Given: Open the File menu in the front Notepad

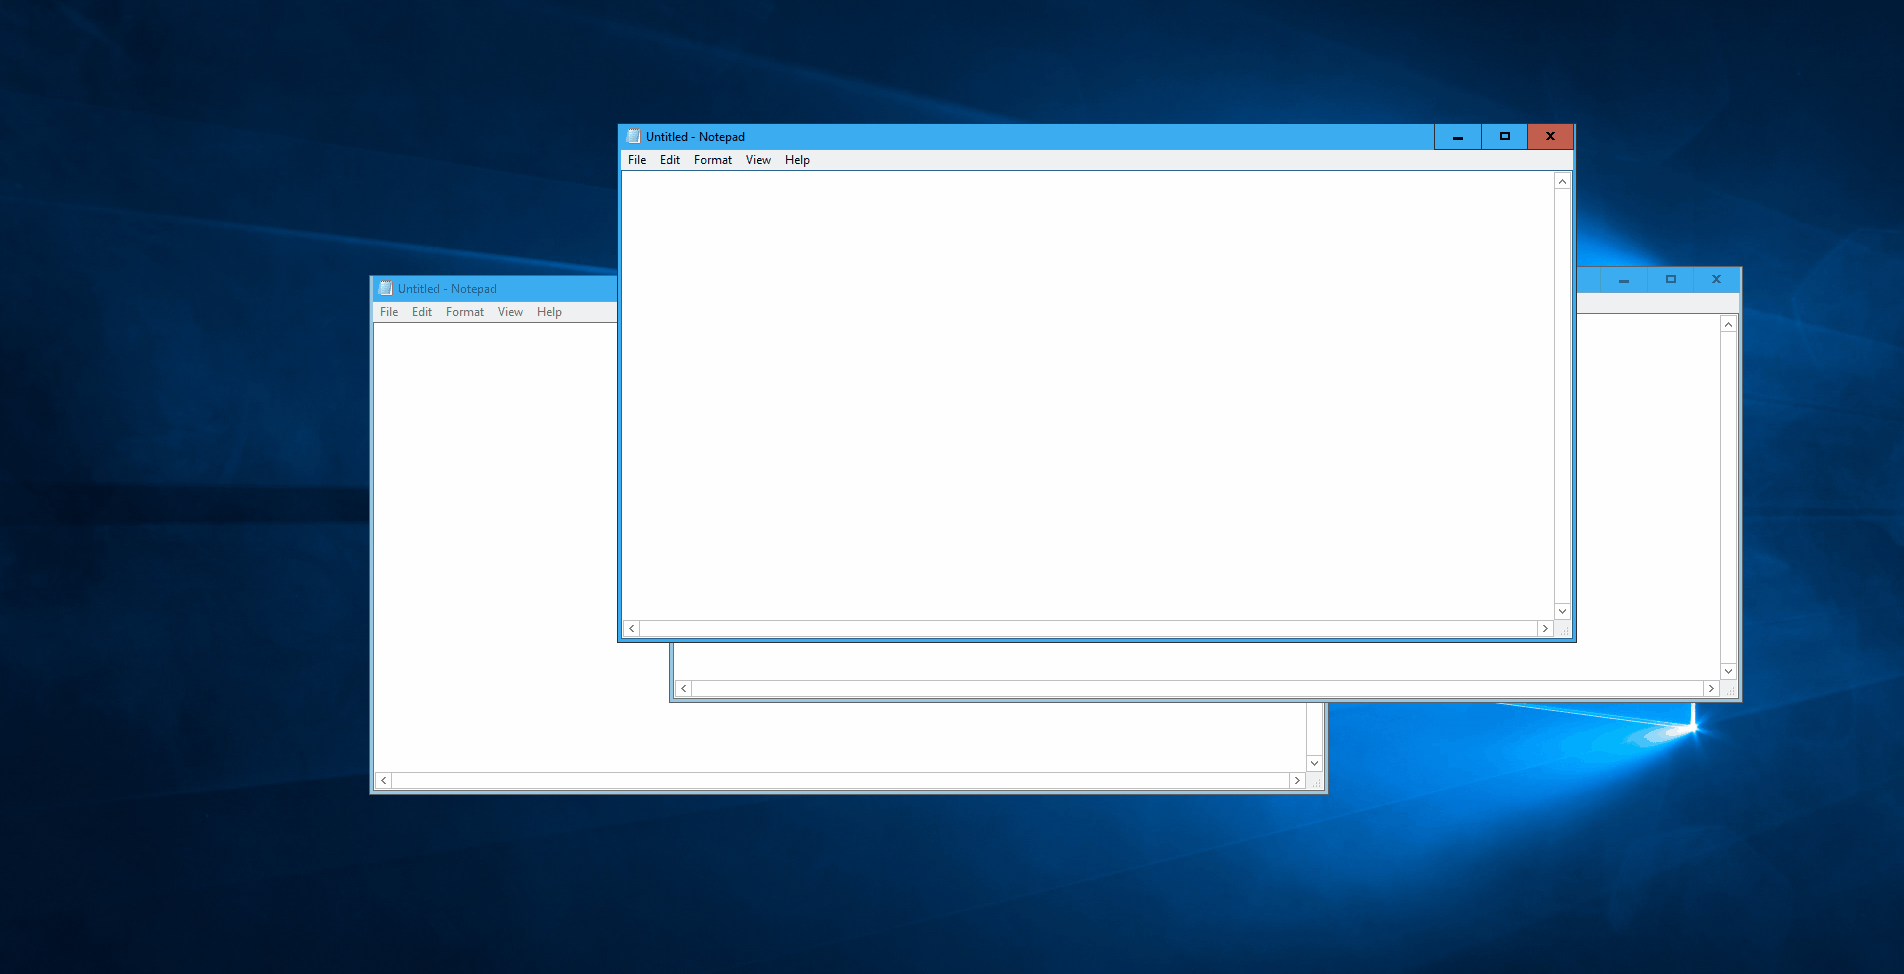Looking at the screenshot, I should point(636,159).
